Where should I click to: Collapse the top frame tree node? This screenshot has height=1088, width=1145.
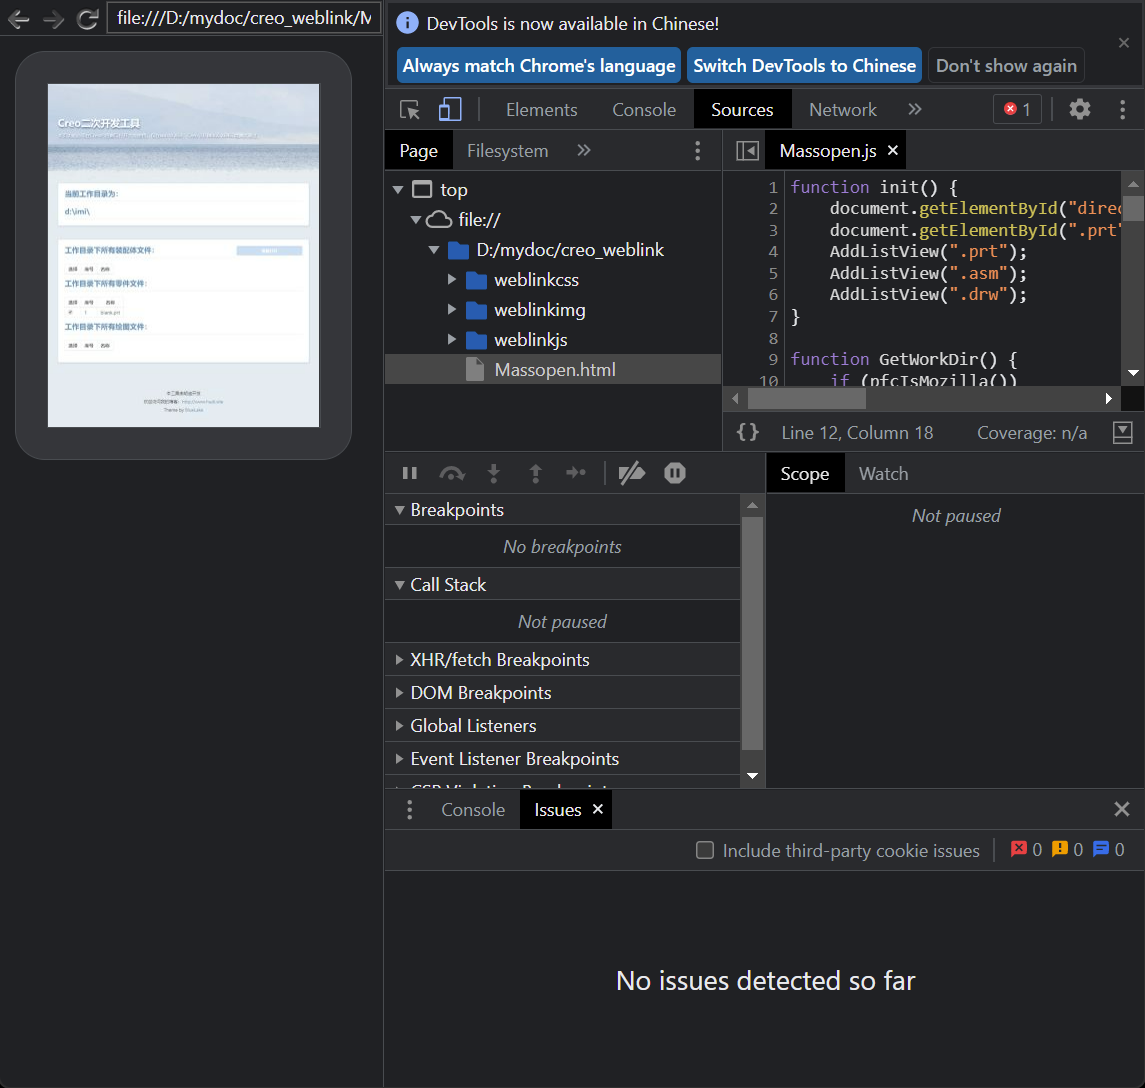398,190
